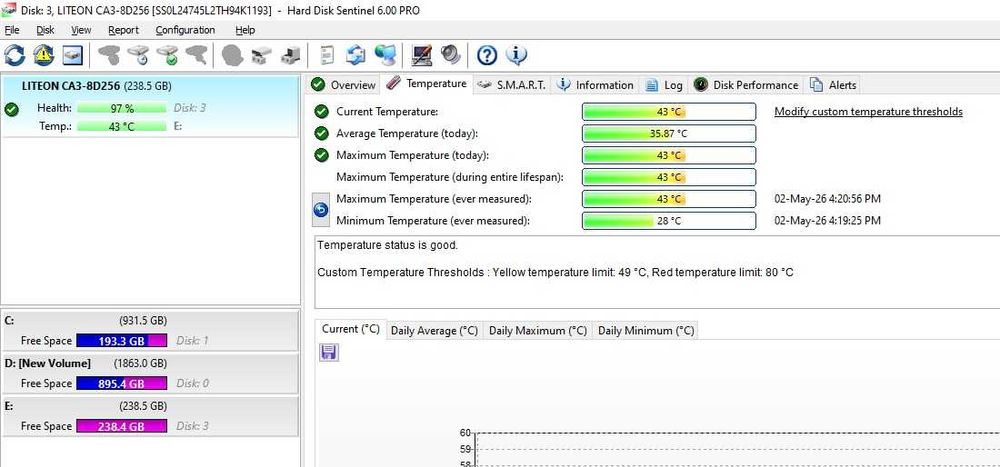The height and width of the screenshot is (467, 1000).
Task: Click the disk beside computer toolbar icon
Action: click(x=290, y=56)
